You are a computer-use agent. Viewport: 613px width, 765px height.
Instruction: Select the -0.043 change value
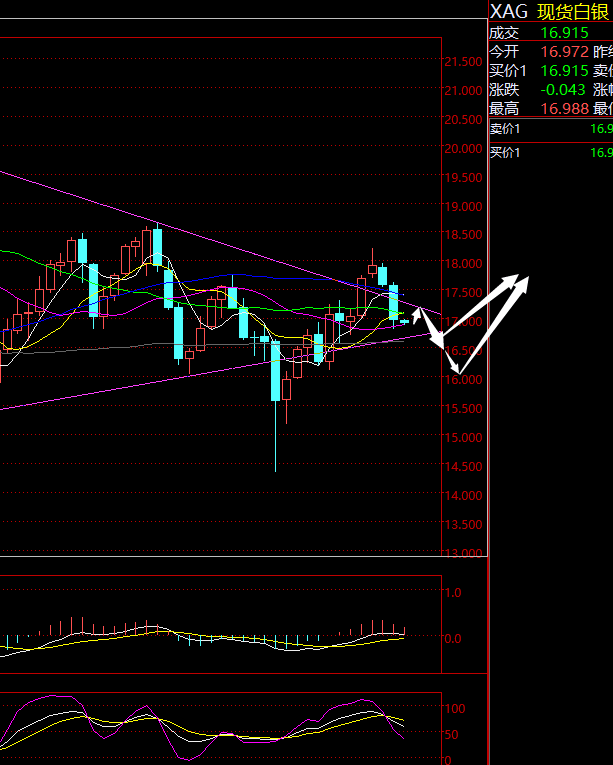563,90
